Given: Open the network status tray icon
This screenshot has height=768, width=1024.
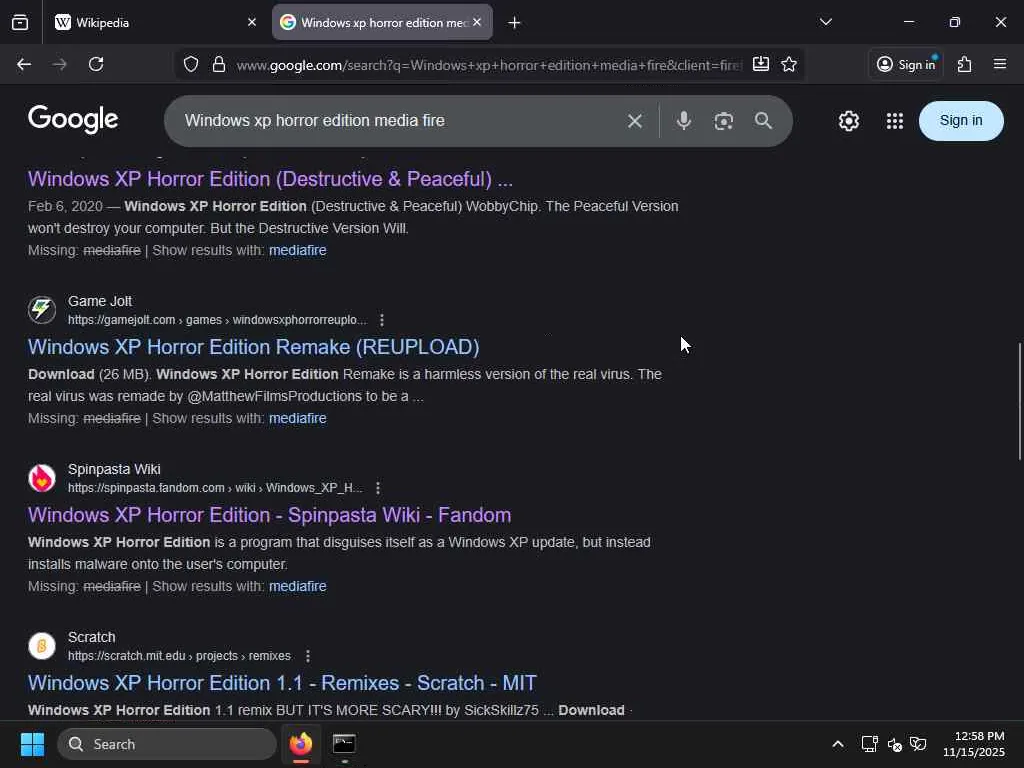Looking at the screenshot, I should tap(869, 744).
